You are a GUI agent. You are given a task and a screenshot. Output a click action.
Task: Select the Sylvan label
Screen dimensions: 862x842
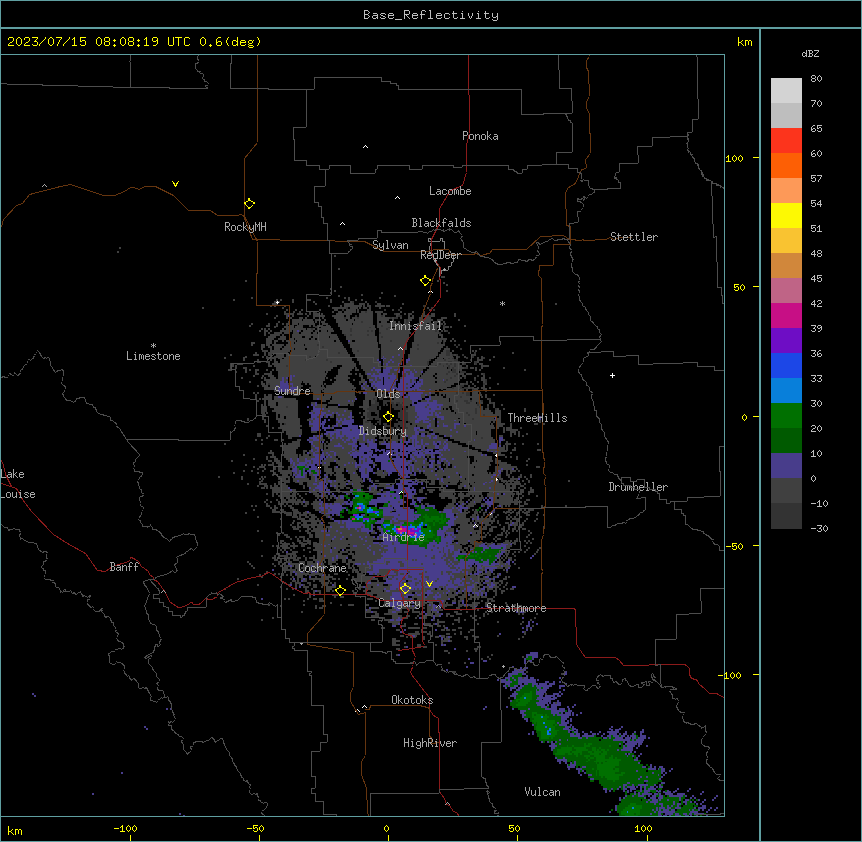(390, 245)
